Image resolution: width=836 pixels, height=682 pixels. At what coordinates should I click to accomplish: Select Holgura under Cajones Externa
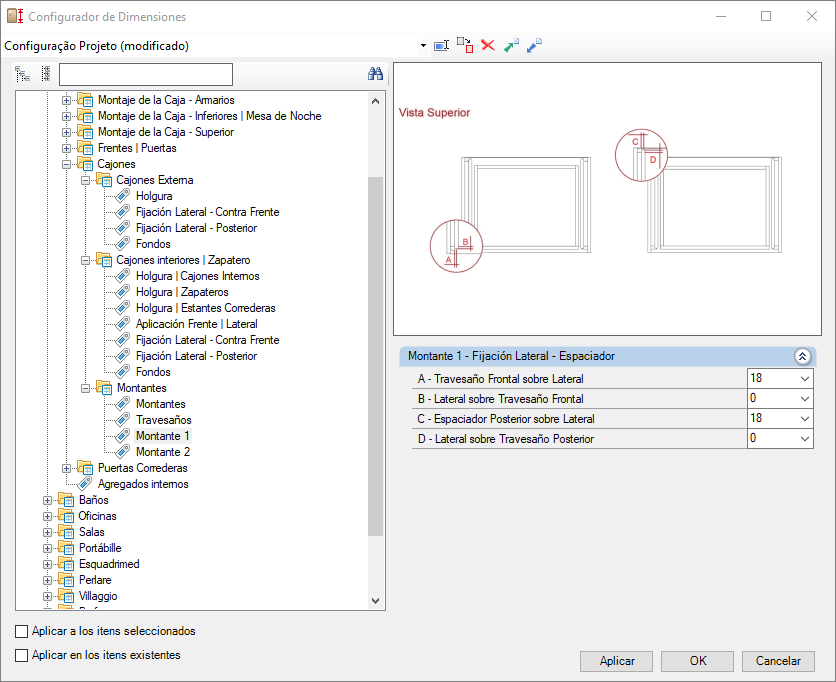154,196
